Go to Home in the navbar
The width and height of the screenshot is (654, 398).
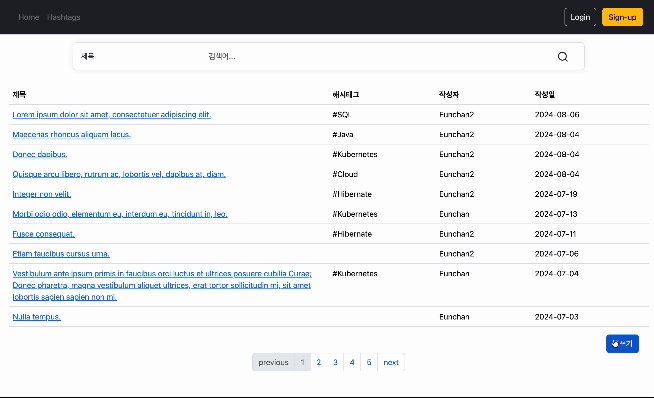click(29, 17)
